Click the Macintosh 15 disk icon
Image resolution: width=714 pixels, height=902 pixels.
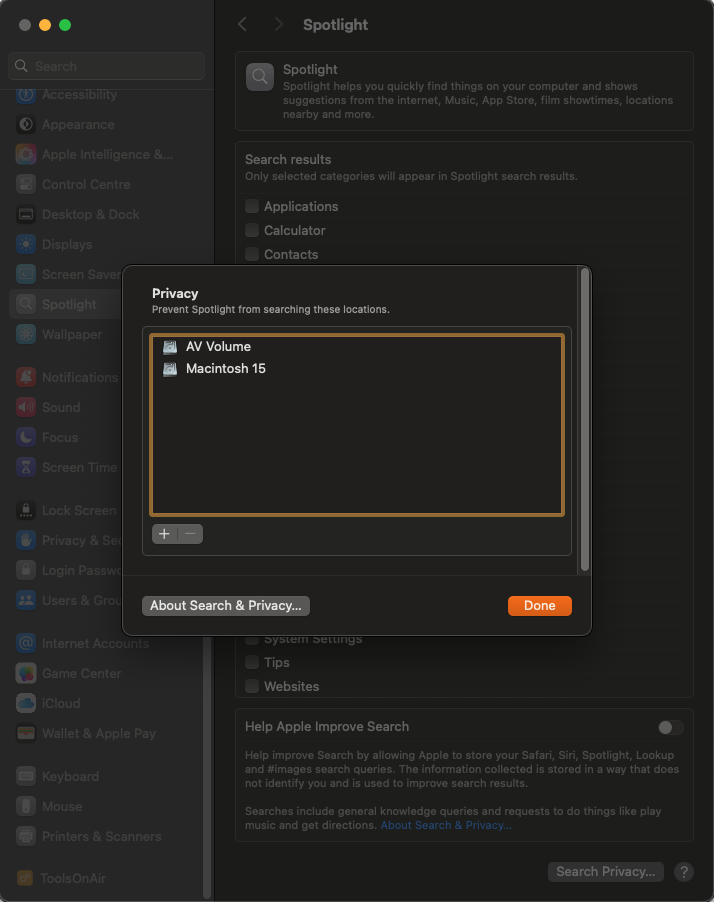tap(170, 369)
